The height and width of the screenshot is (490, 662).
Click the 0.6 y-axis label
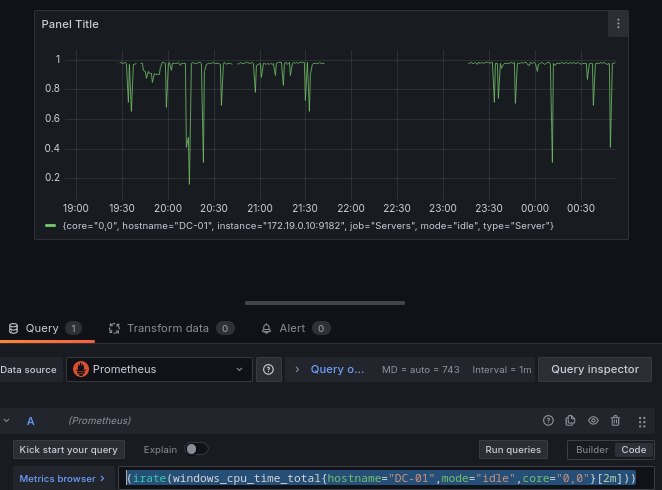[x=52, y=118]
